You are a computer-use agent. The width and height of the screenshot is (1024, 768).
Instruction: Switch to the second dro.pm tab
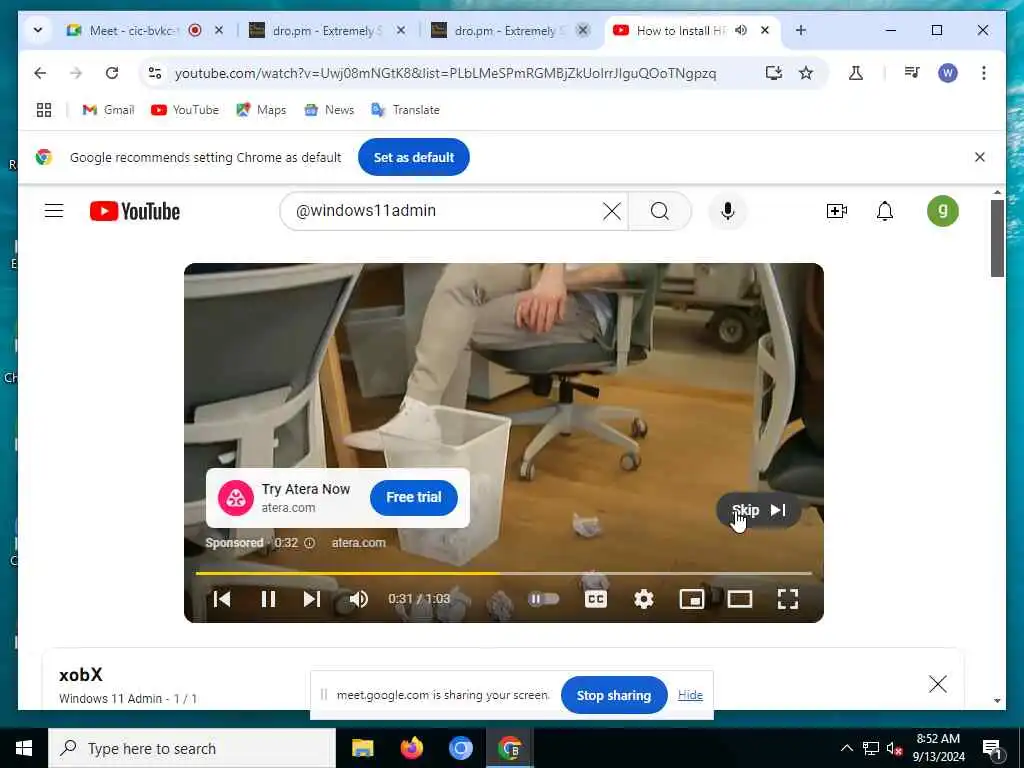tap(500, 31)
